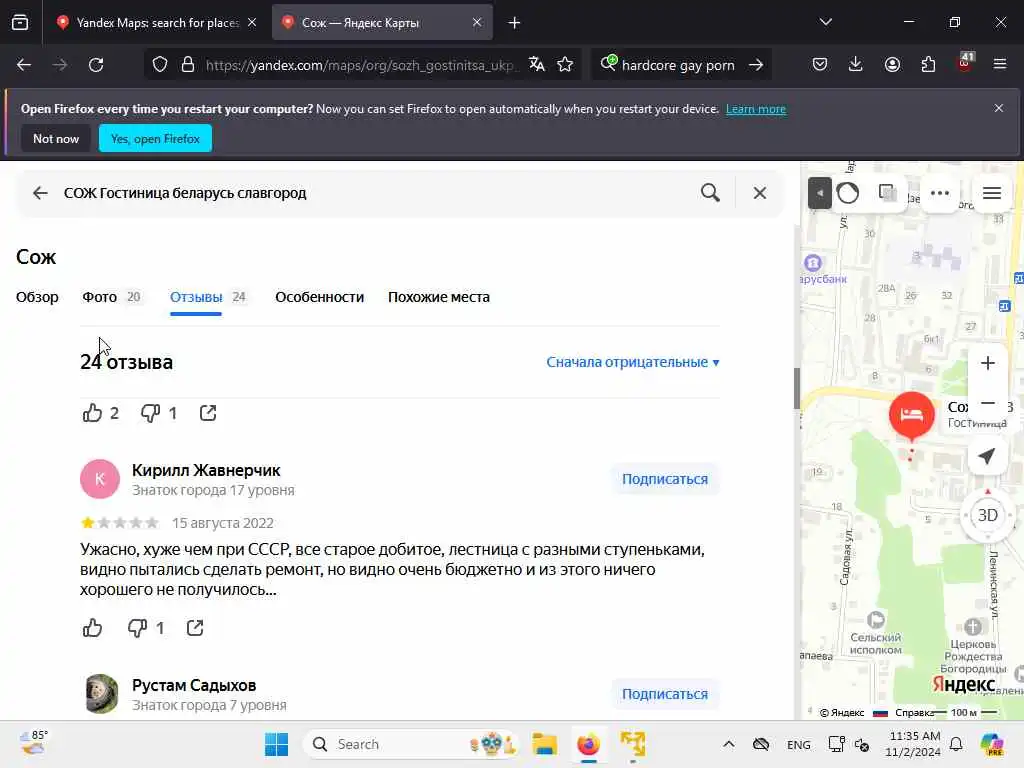Screen dimensions: 1024x768
Task: Subscribe to Рустам Садыхов
Action: point(665,694)
